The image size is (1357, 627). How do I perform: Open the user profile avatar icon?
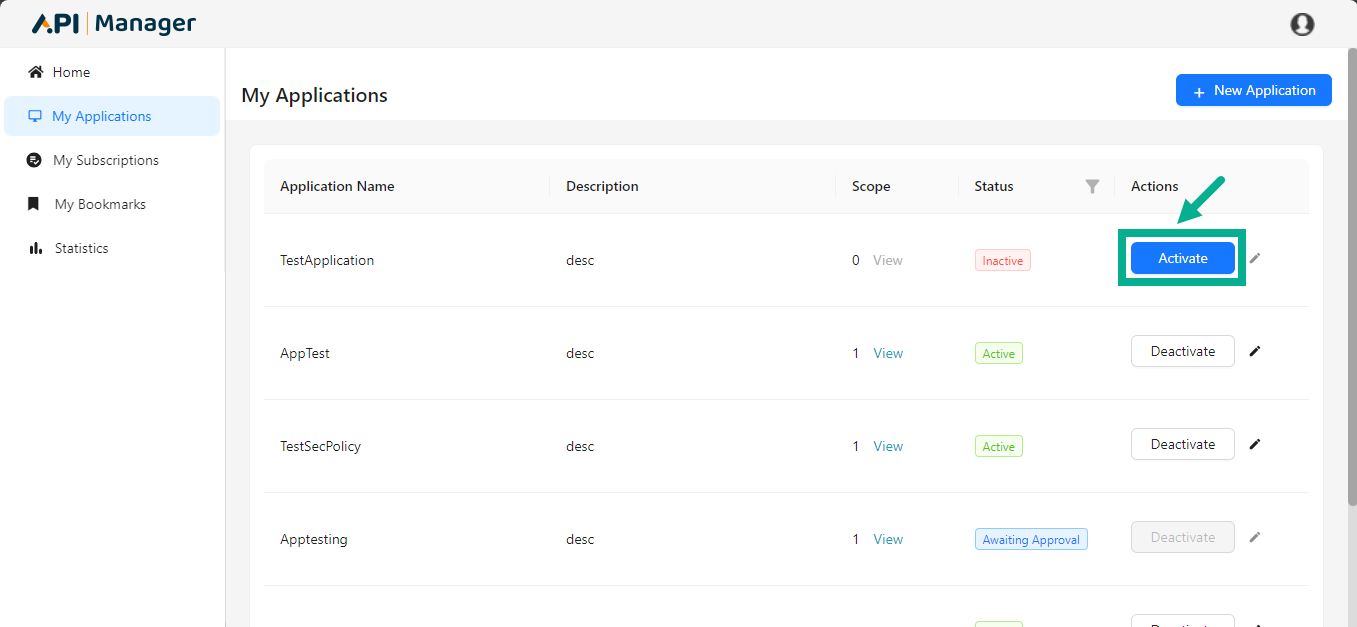(1302, 24)
